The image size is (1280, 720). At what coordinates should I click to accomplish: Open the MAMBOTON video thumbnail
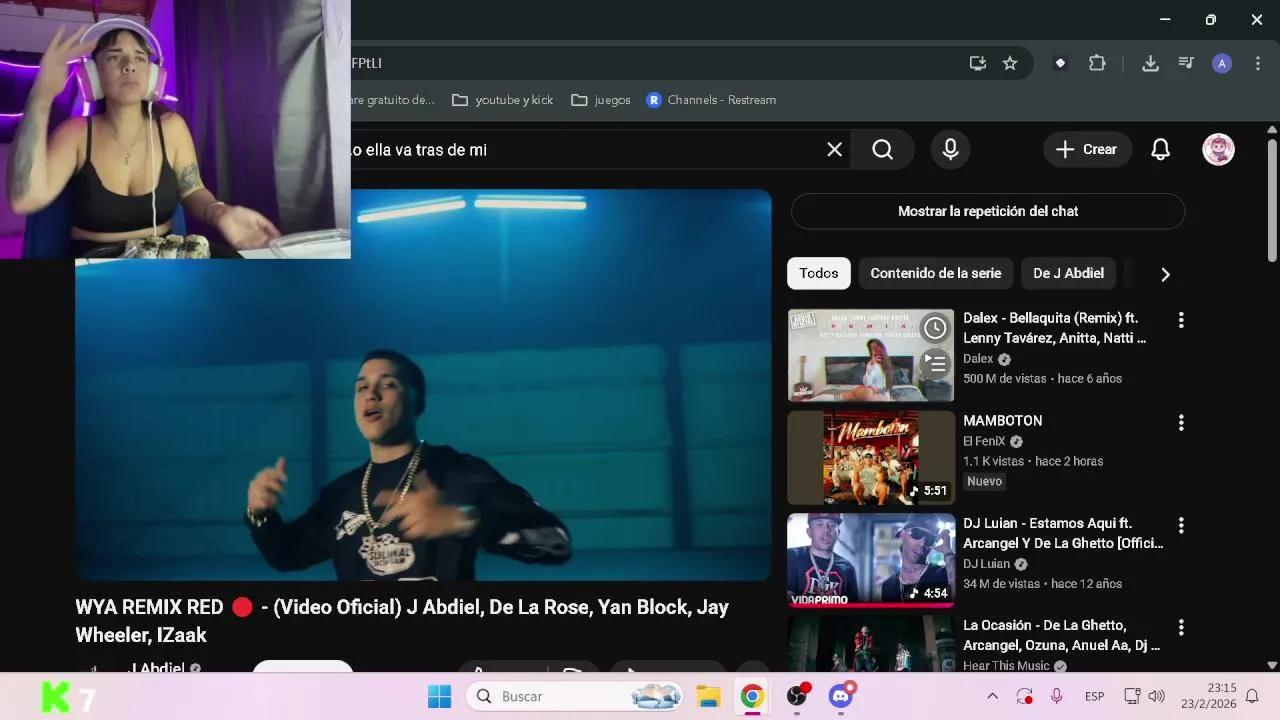click(871, 458)
